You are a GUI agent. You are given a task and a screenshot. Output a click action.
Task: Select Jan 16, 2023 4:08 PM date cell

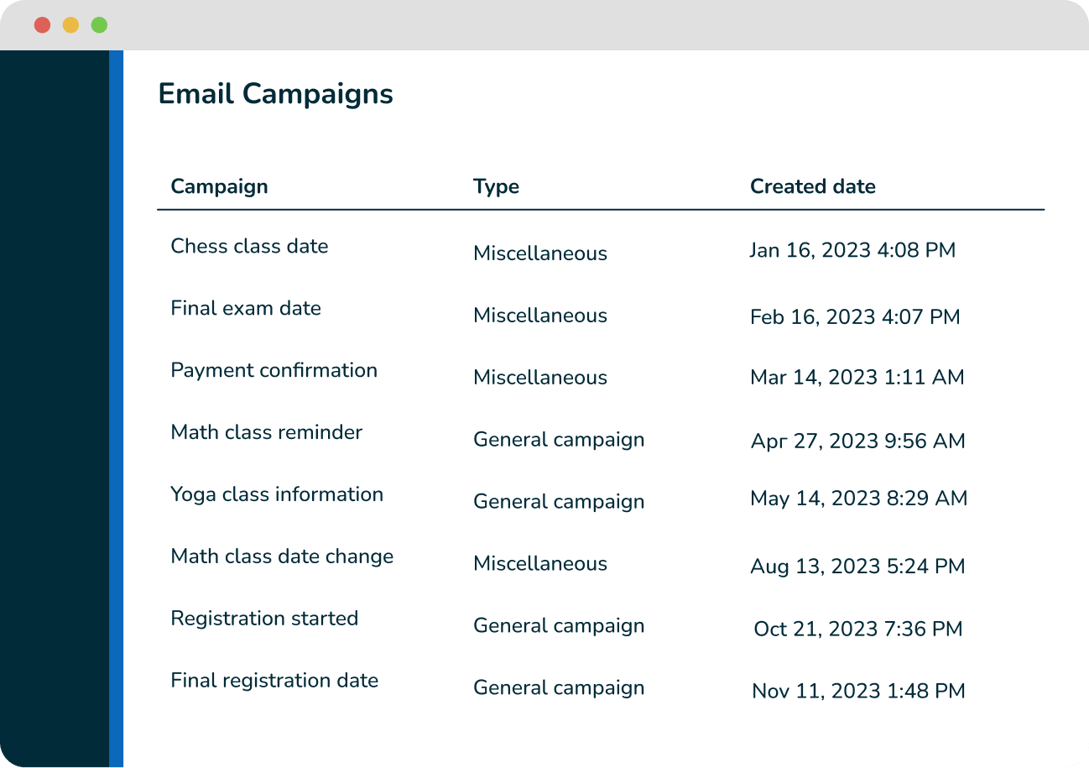(x=852, y=250)
